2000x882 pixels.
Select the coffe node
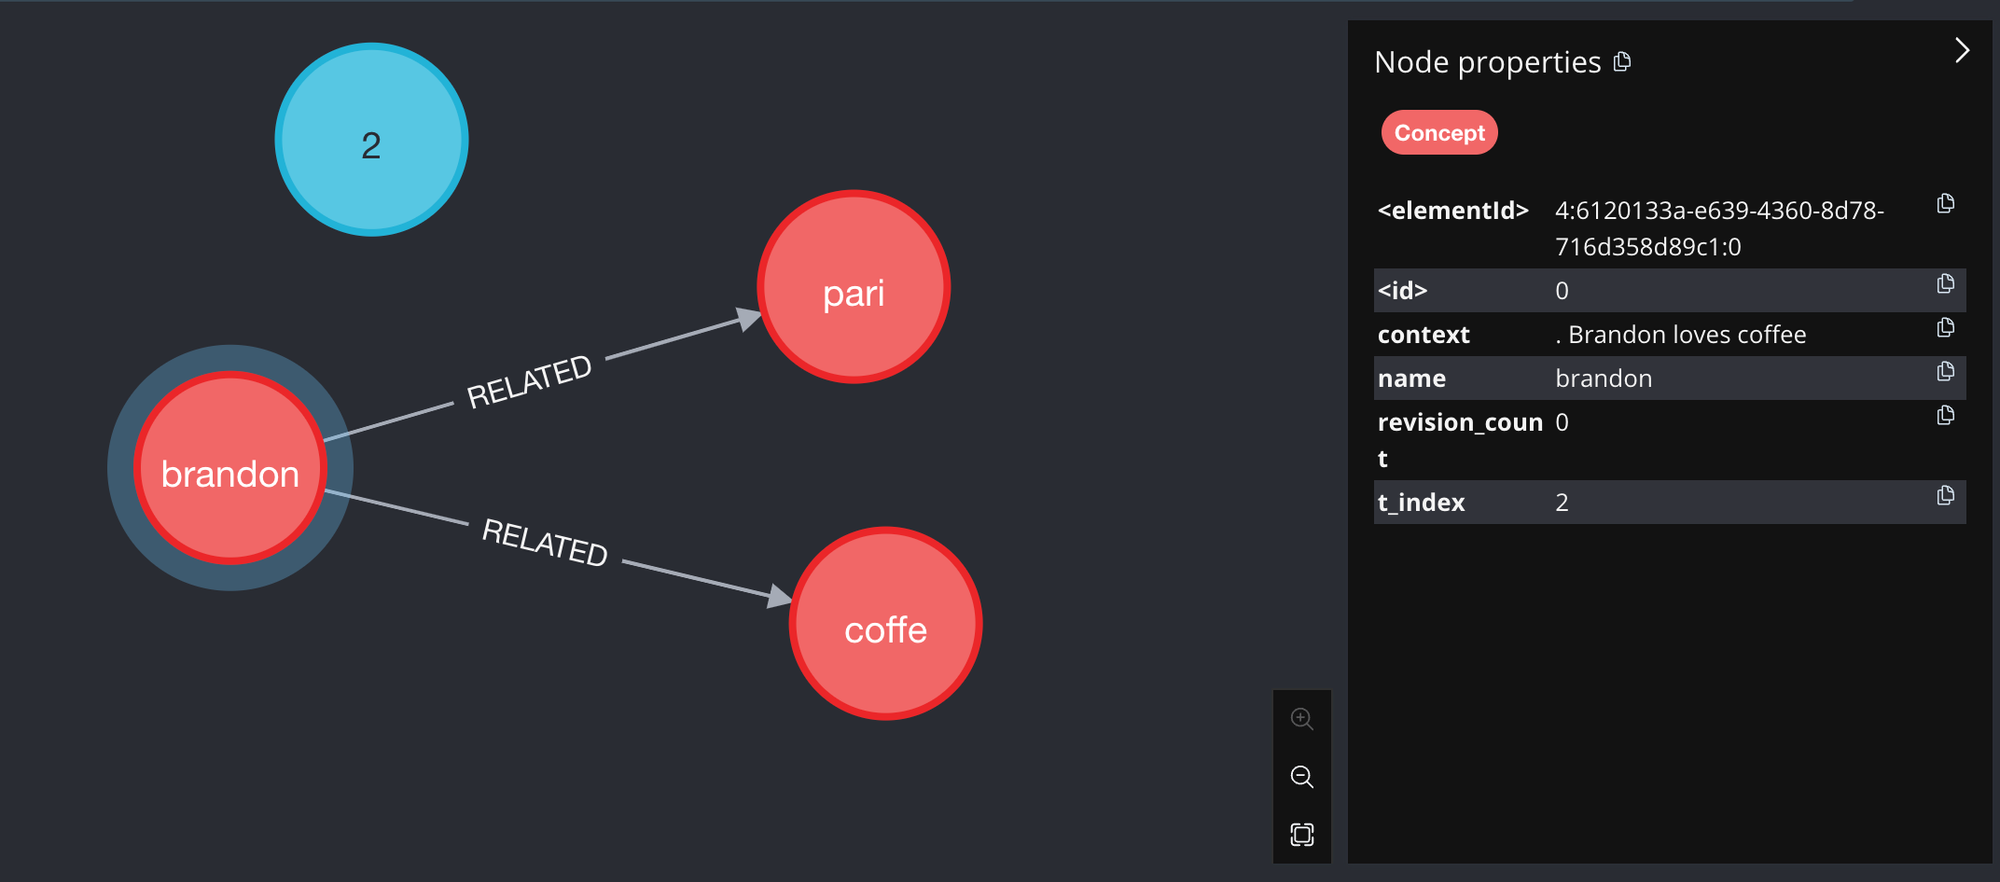[885, 623]
